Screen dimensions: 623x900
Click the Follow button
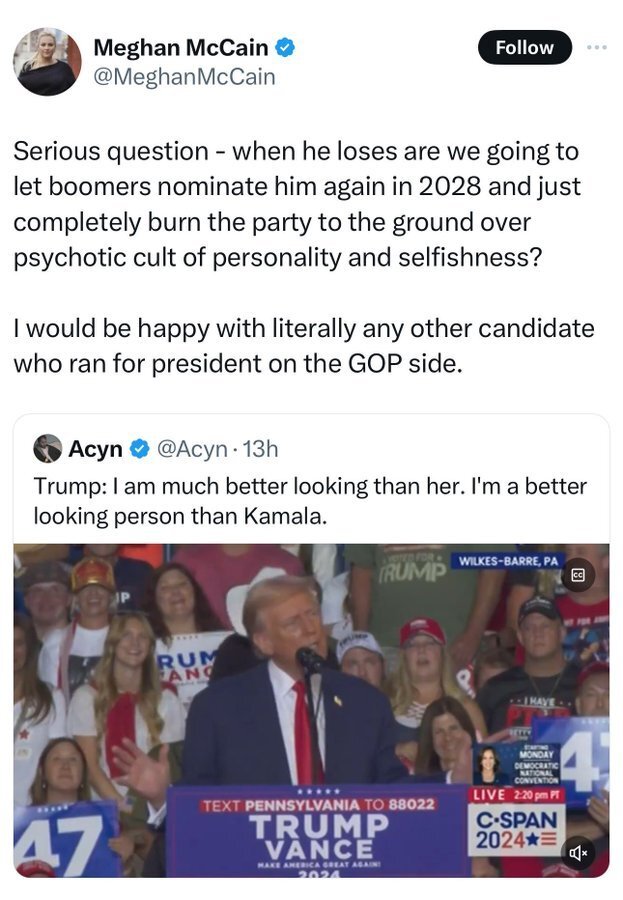coord(524,47)
